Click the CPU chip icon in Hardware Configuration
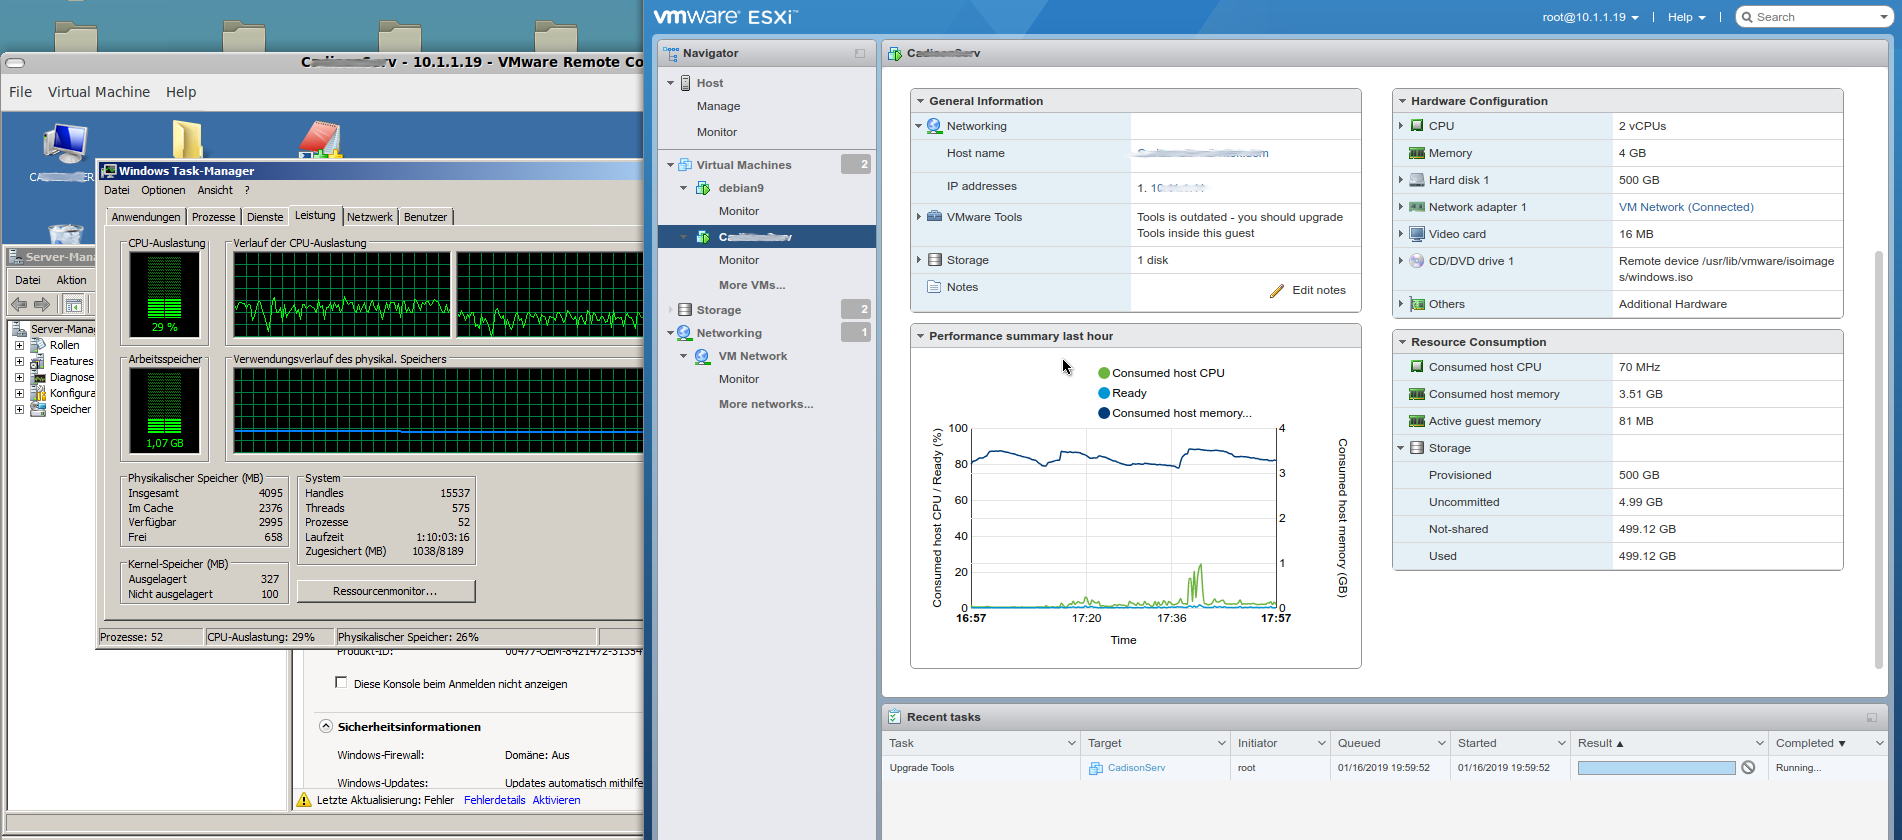Viewport: 1902px width, 840px height. (1417, 126)
